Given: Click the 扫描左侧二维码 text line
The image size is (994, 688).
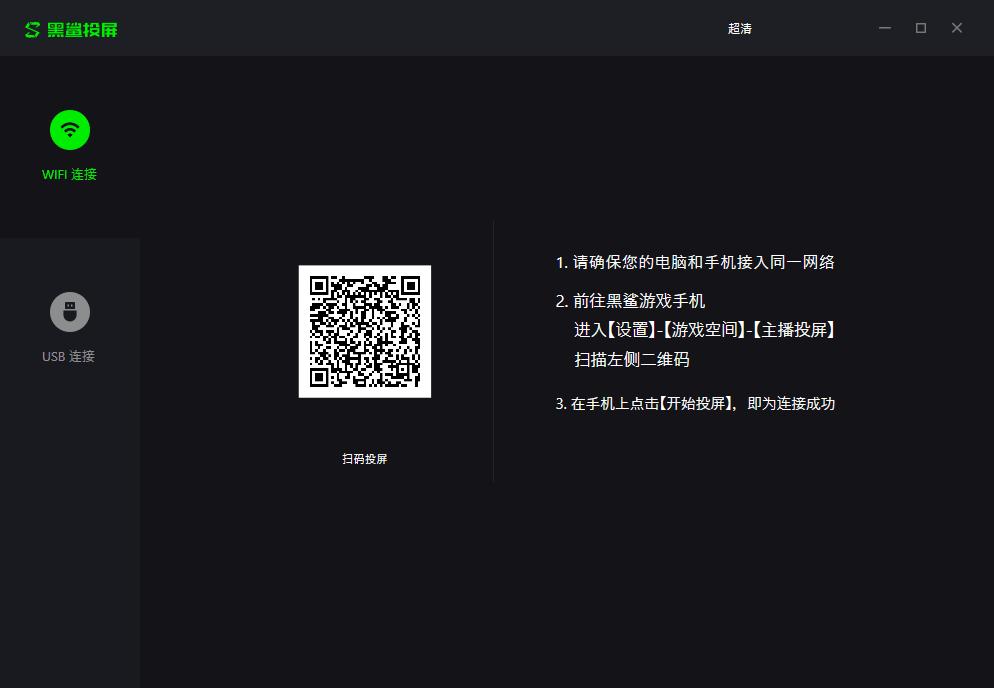Looking at the screenshot, I should point(631,360).
